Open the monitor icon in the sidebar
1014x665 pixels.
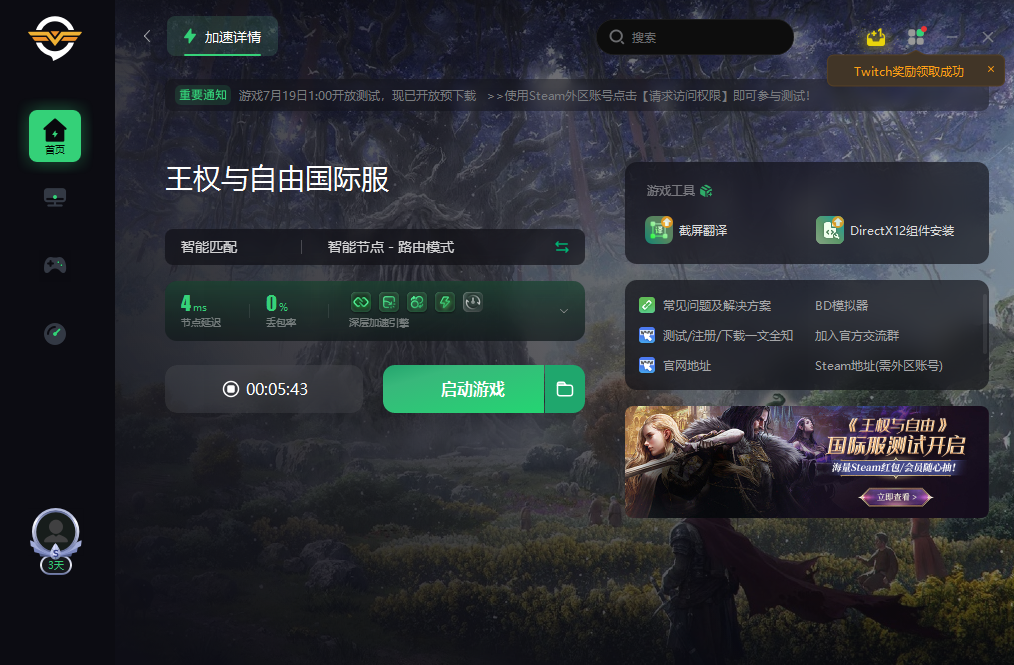pyautogui.click(x=55, y=197)
